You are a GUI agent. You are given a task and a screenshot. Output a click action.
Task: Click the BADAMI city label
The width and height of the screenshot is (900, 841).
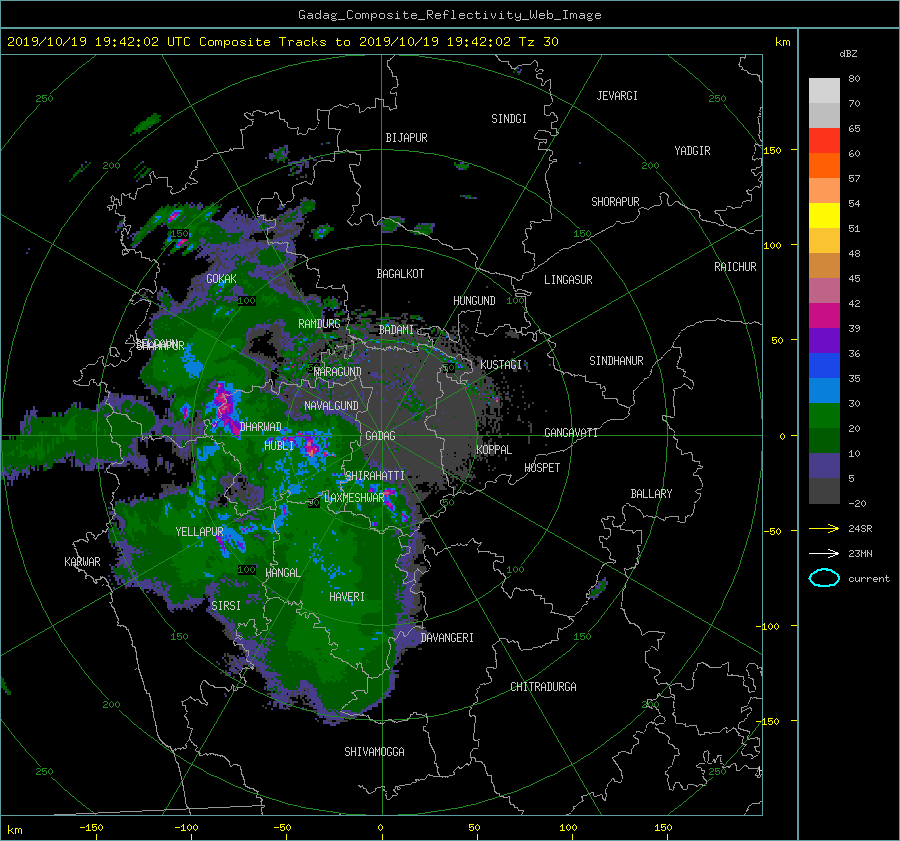(396, 330)
